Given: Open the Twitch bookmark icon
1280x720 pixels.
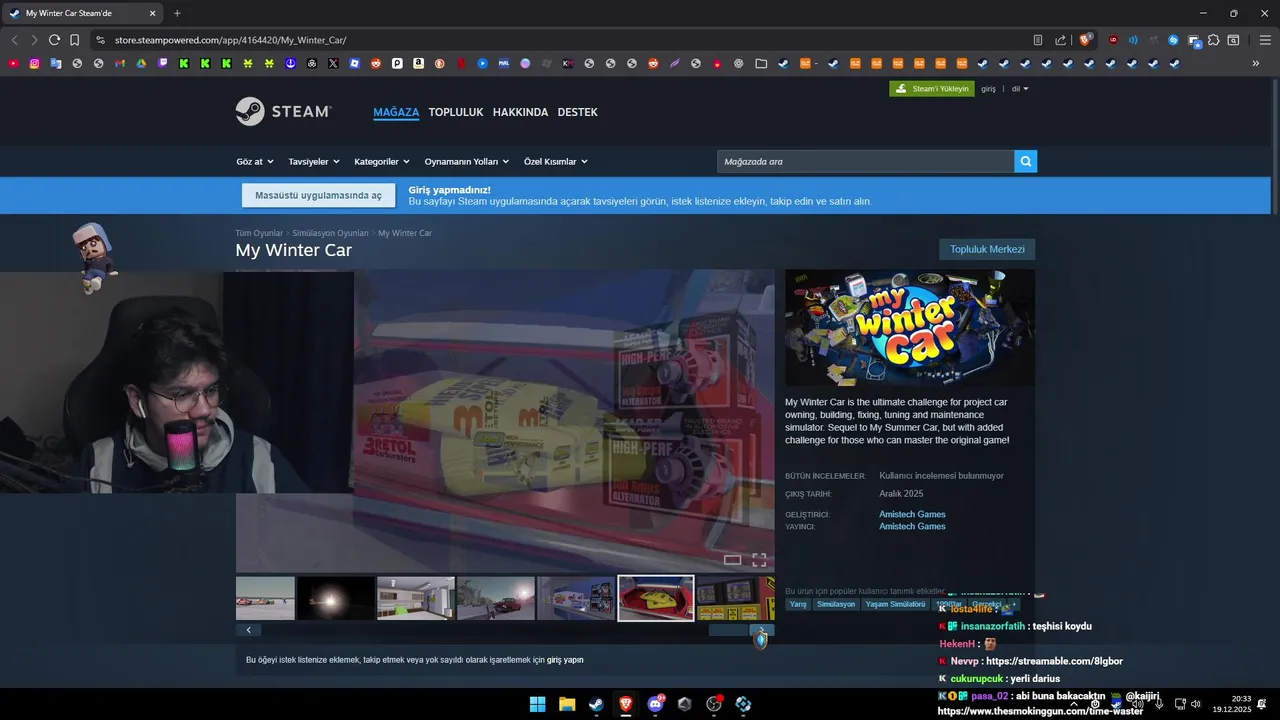Looking at the screenshot, I should click(163, 63).
